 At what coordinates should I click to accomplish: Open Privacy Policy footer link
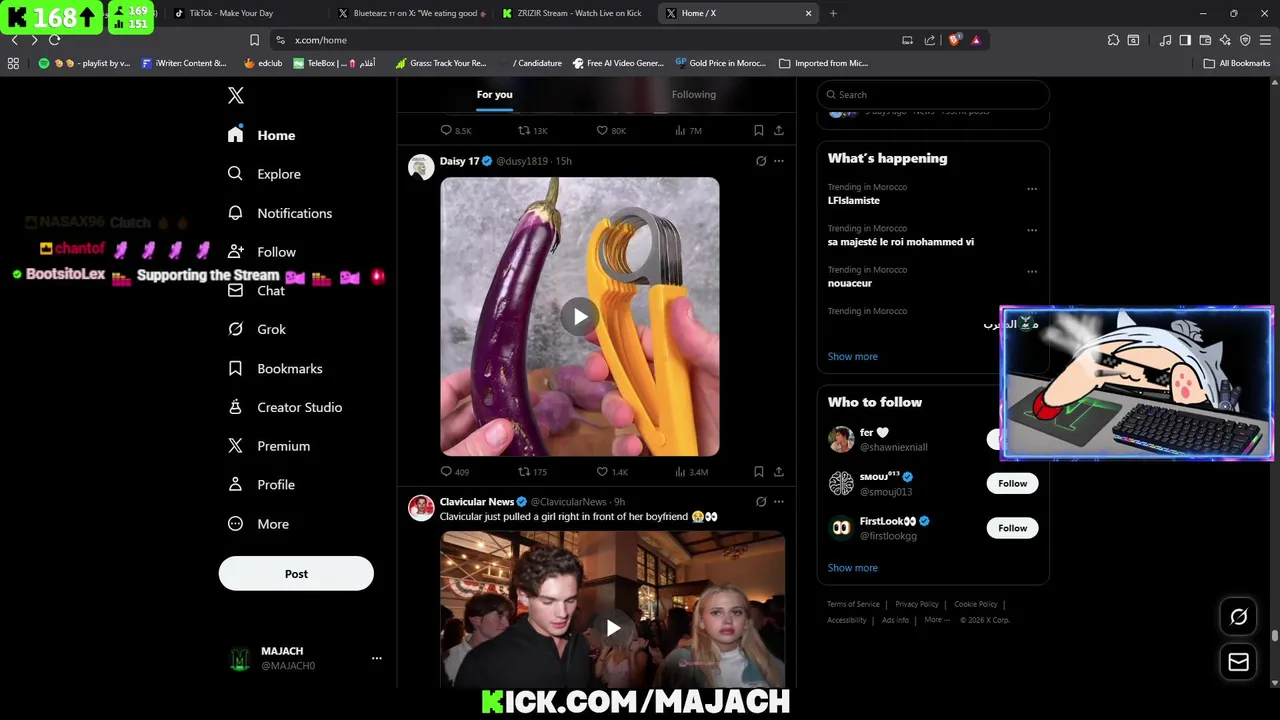[x=917, y=604]
